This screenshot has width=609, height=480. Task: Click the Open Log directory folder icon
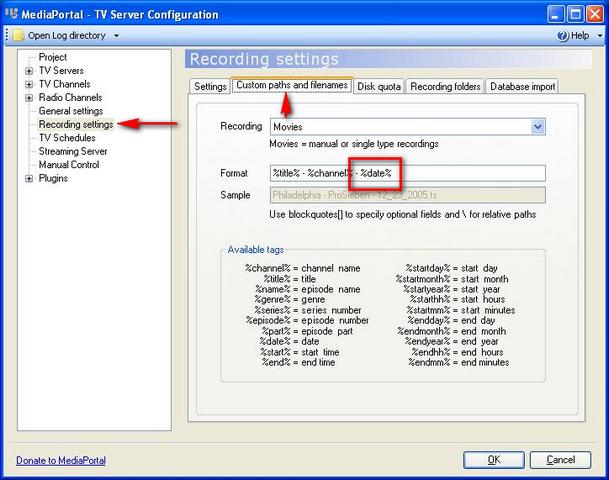point(17,35)
